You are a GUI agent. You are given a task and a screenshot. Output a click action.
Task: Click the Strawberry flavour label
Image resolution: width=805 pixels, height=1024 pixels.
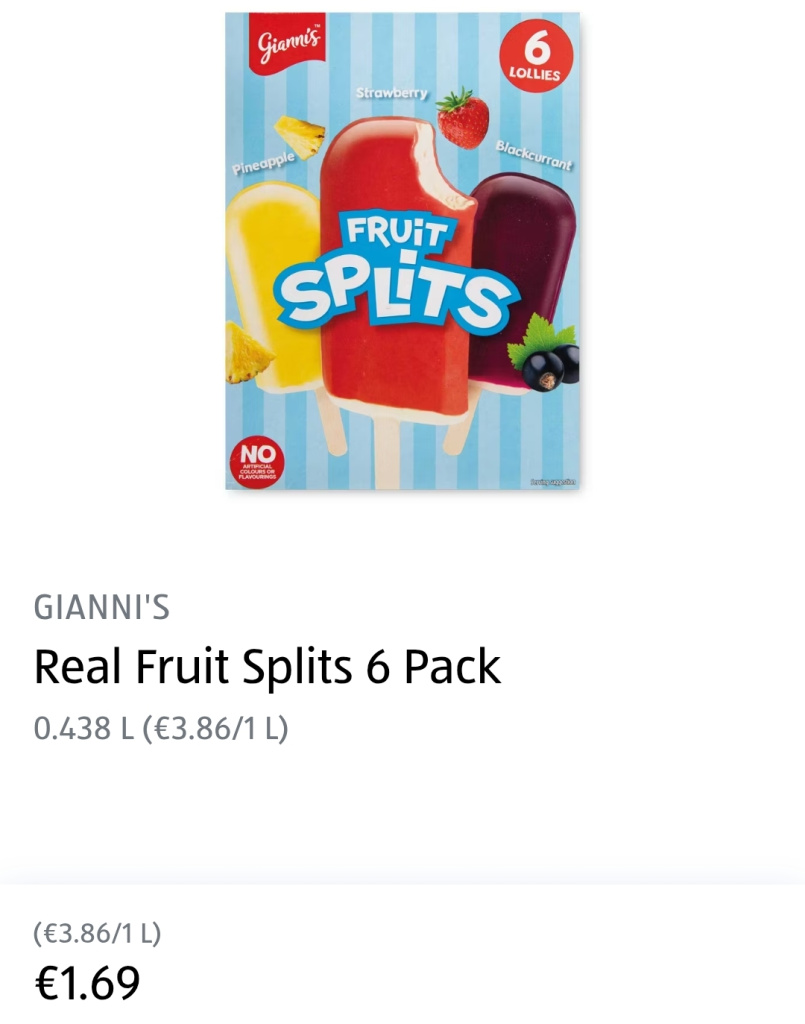point(392,93)
